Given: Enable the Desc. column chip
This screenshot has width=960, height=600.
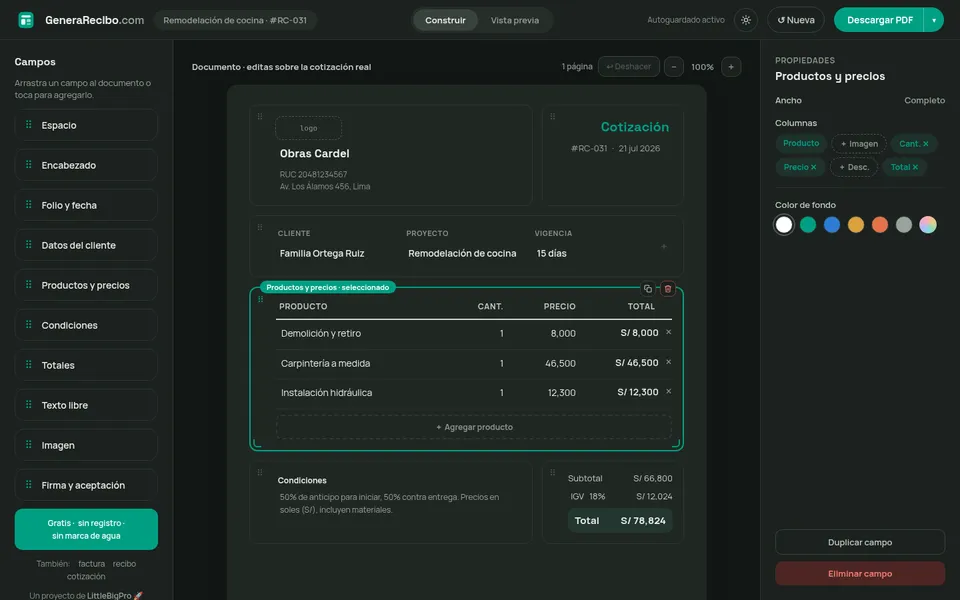Looking at the screenshot, I should click(x=854, y=167).
